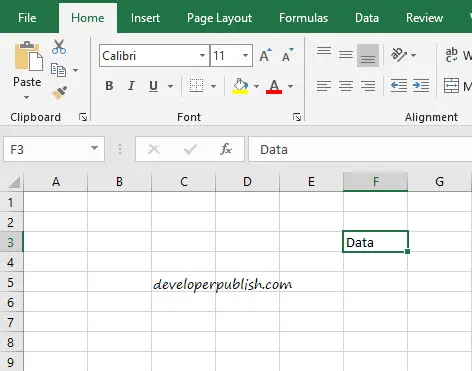Click the Paste clipboard icon
Image resolution: width=472 pixels, height=371 pixels.
28,56
